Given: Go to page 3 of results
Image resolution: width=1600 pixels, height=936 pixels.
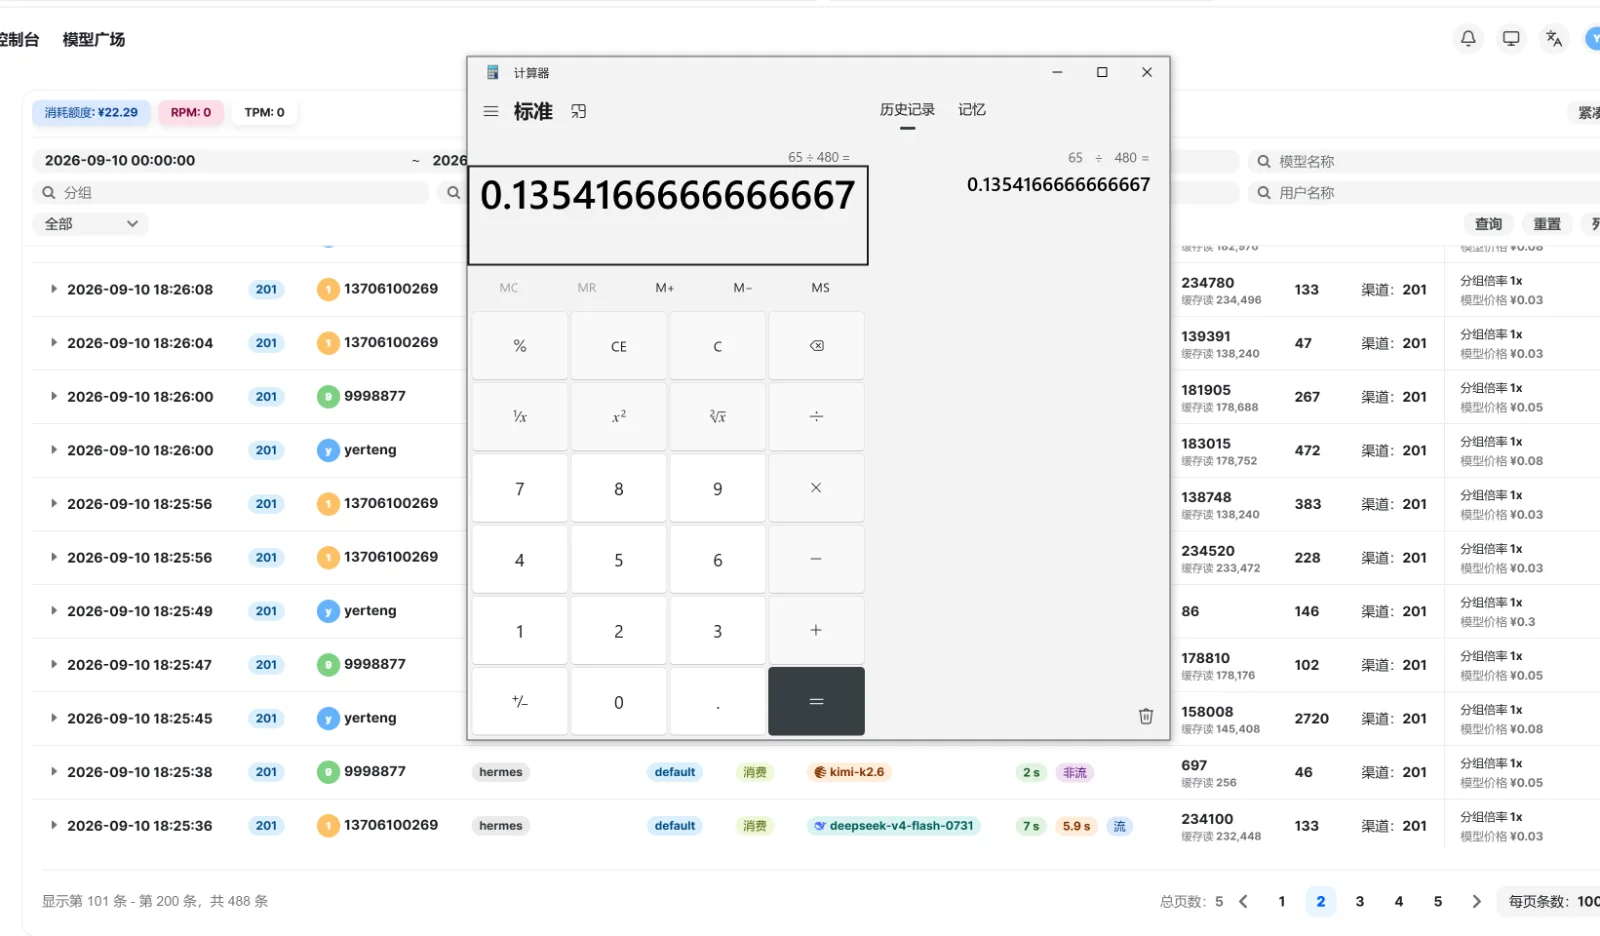Looking at the screenshot, I should (x=1359, y=901).
